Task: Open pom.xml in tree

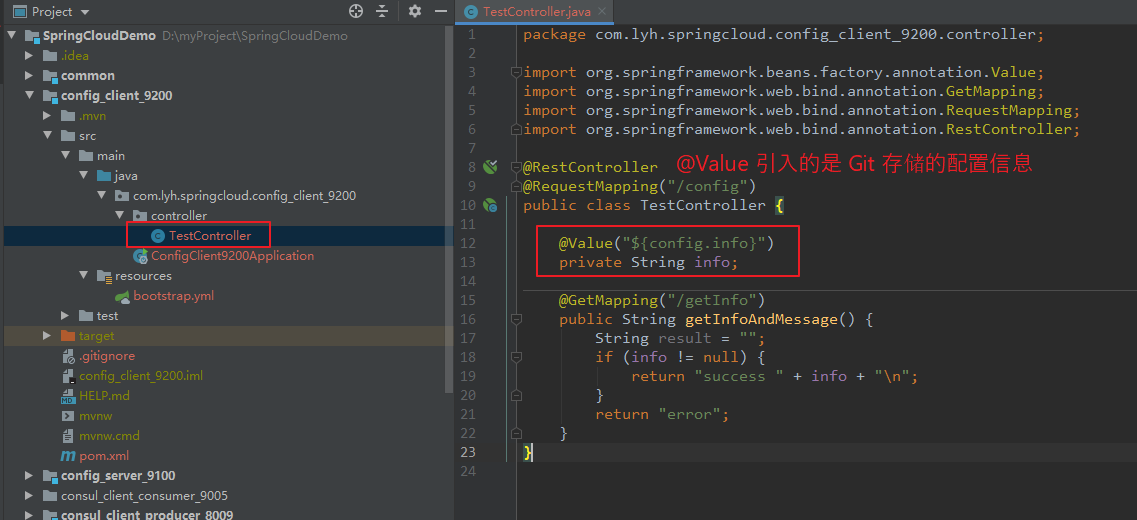Action: (x=104, y=456)
